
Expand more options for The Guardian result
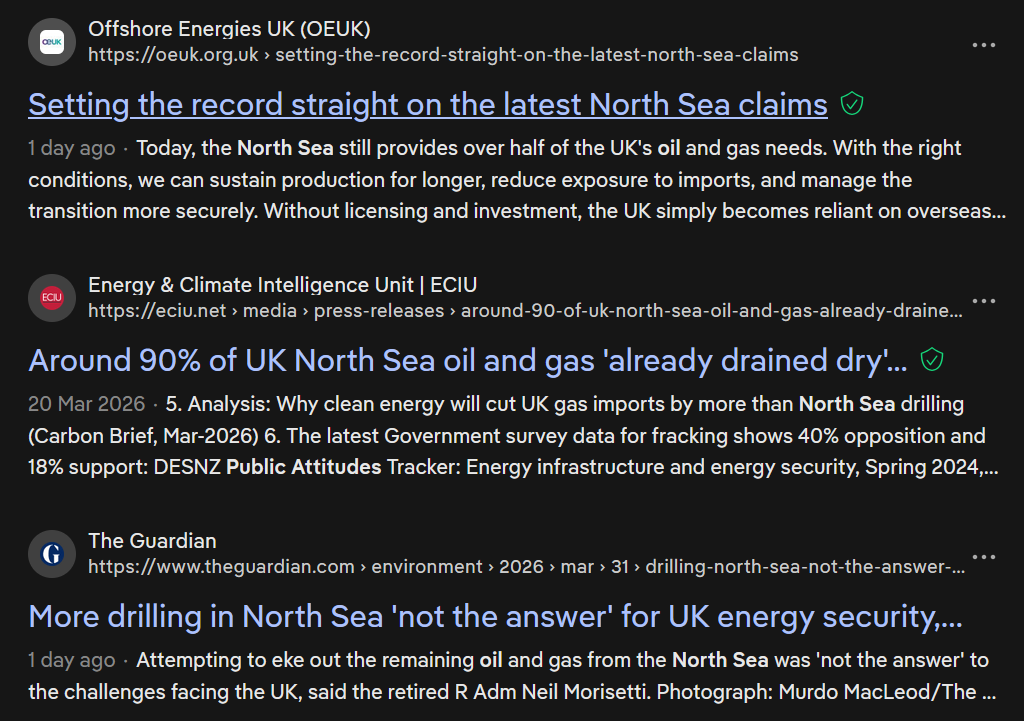click(x=984, y=557)
